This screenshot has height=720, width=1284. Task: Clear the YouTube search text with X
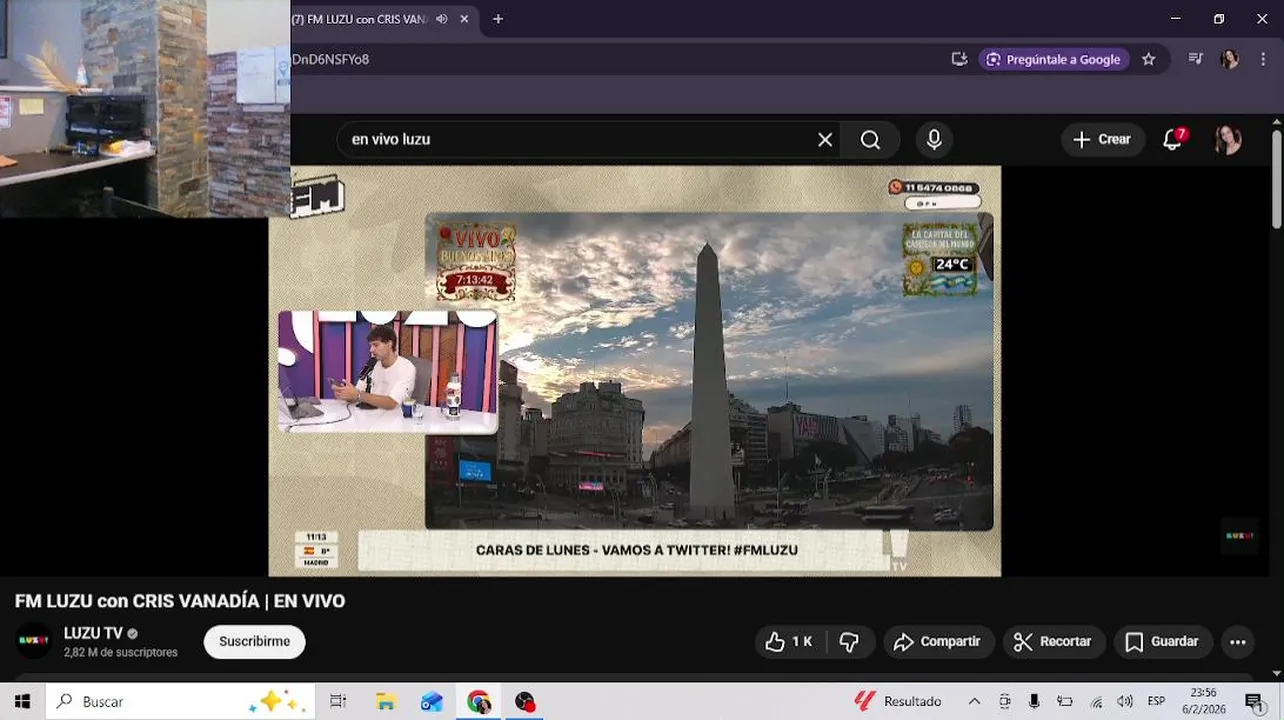pyautogui.click(x=825, y=140)
